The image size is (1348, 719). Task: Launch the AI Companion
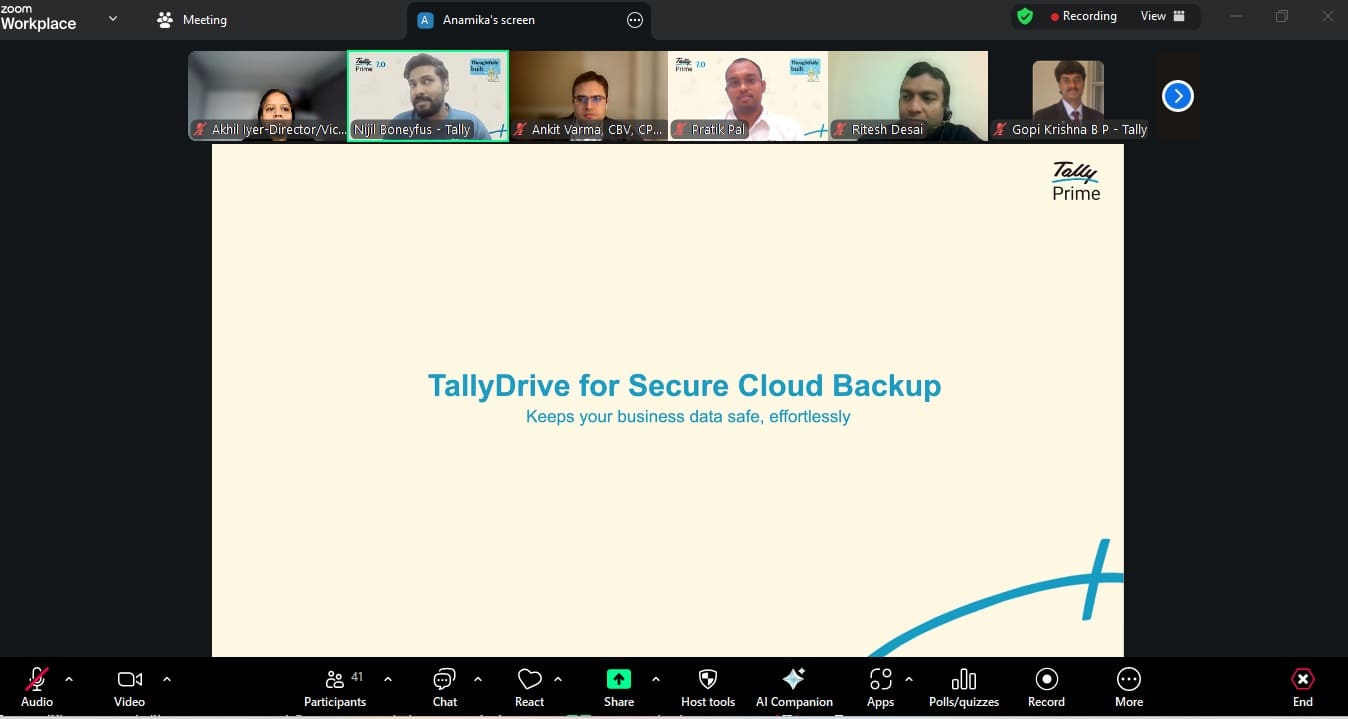click(794, 688)
